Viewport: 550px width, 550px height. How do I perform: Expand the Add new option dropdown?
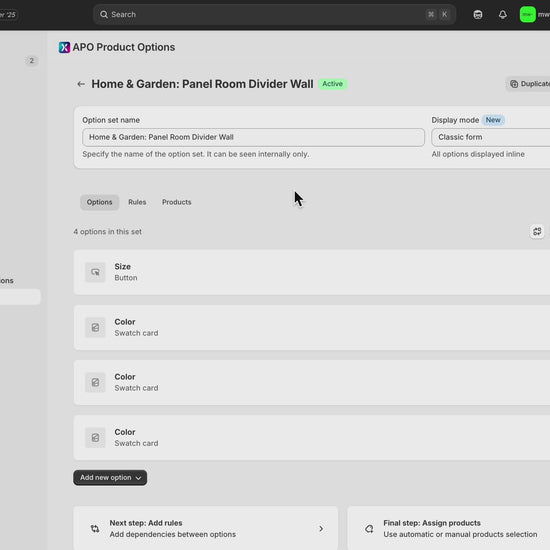click(110, 478)
